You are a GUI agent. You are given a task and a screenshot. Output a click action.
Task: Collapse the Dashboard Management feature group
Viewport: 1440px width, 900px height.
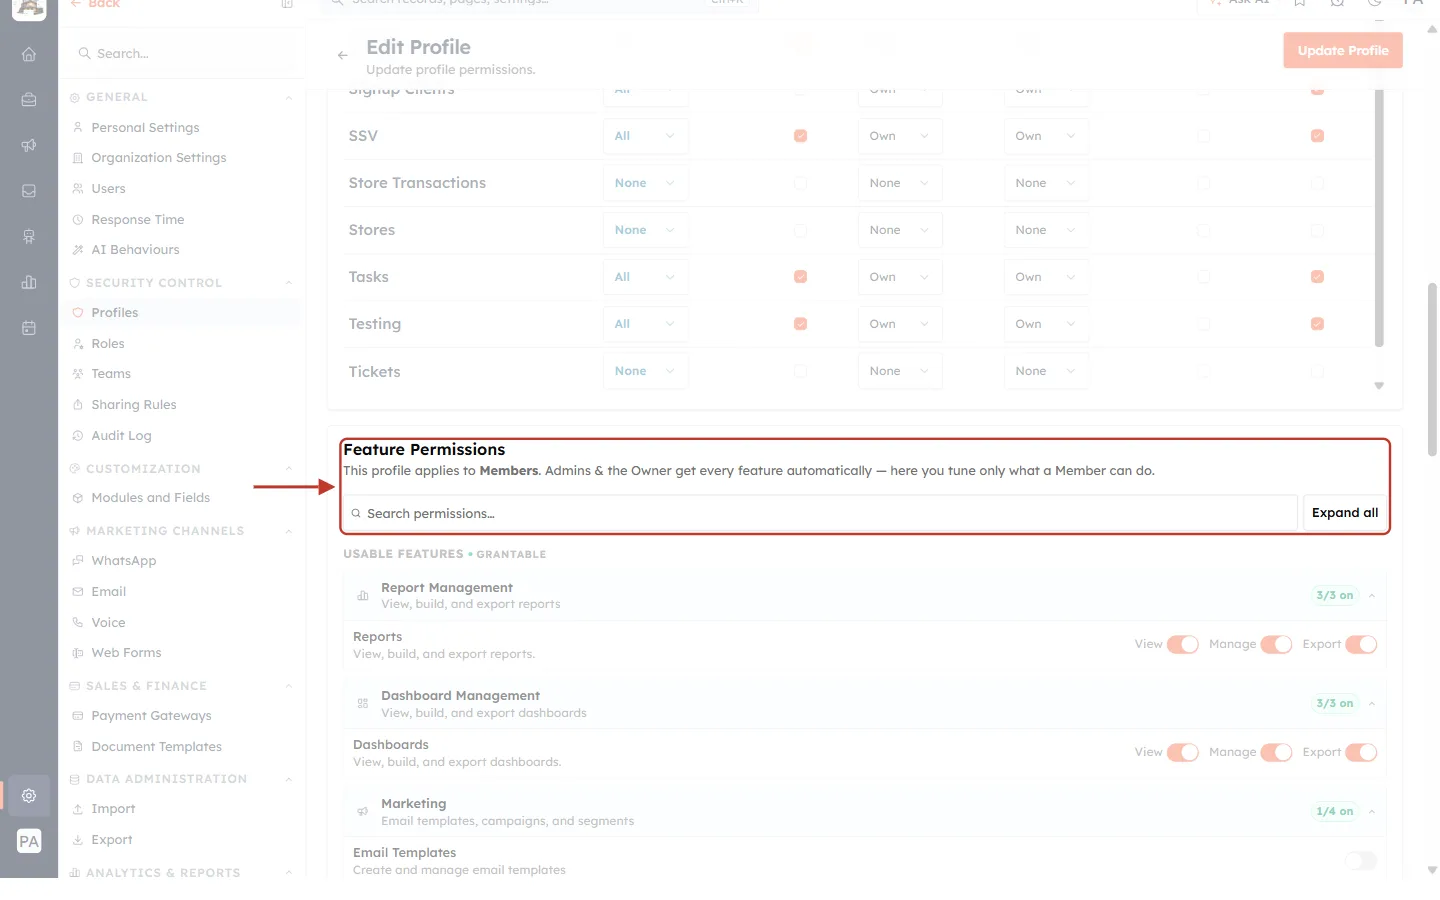click(x=1372, y=704)
